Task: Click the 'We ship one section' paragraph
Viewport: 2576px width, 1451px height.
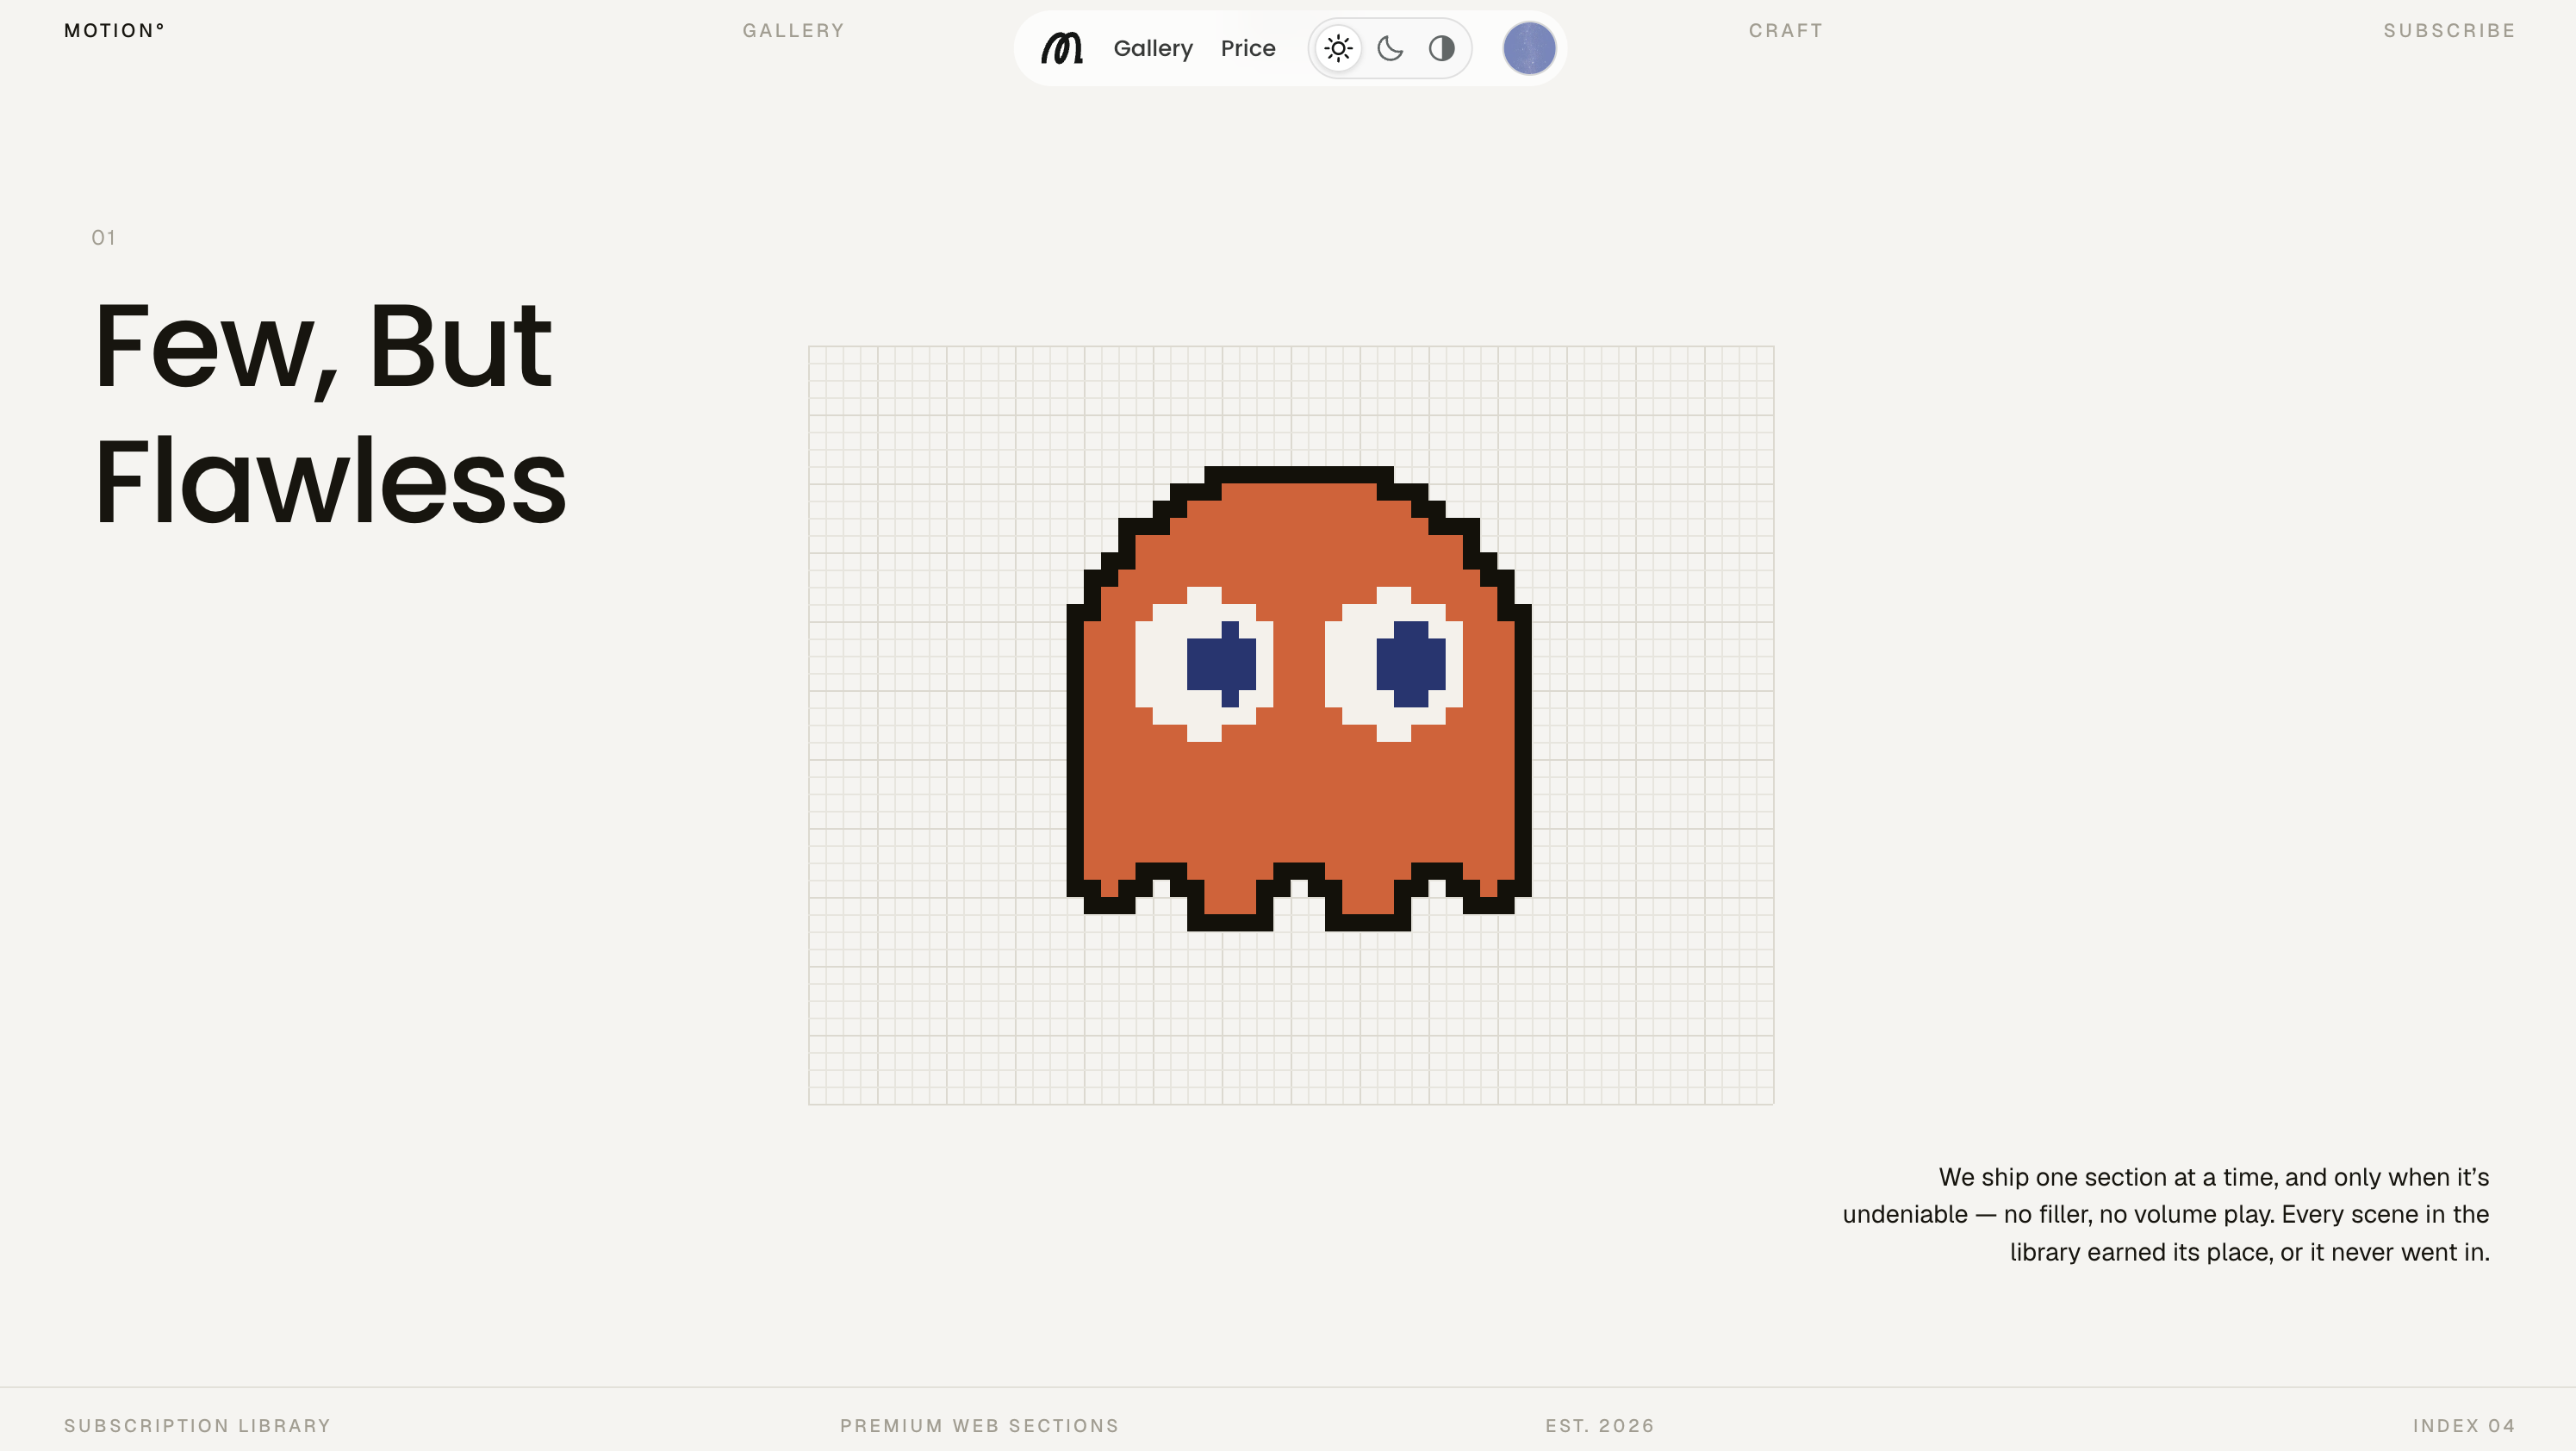Action: coord(2166,1214)
